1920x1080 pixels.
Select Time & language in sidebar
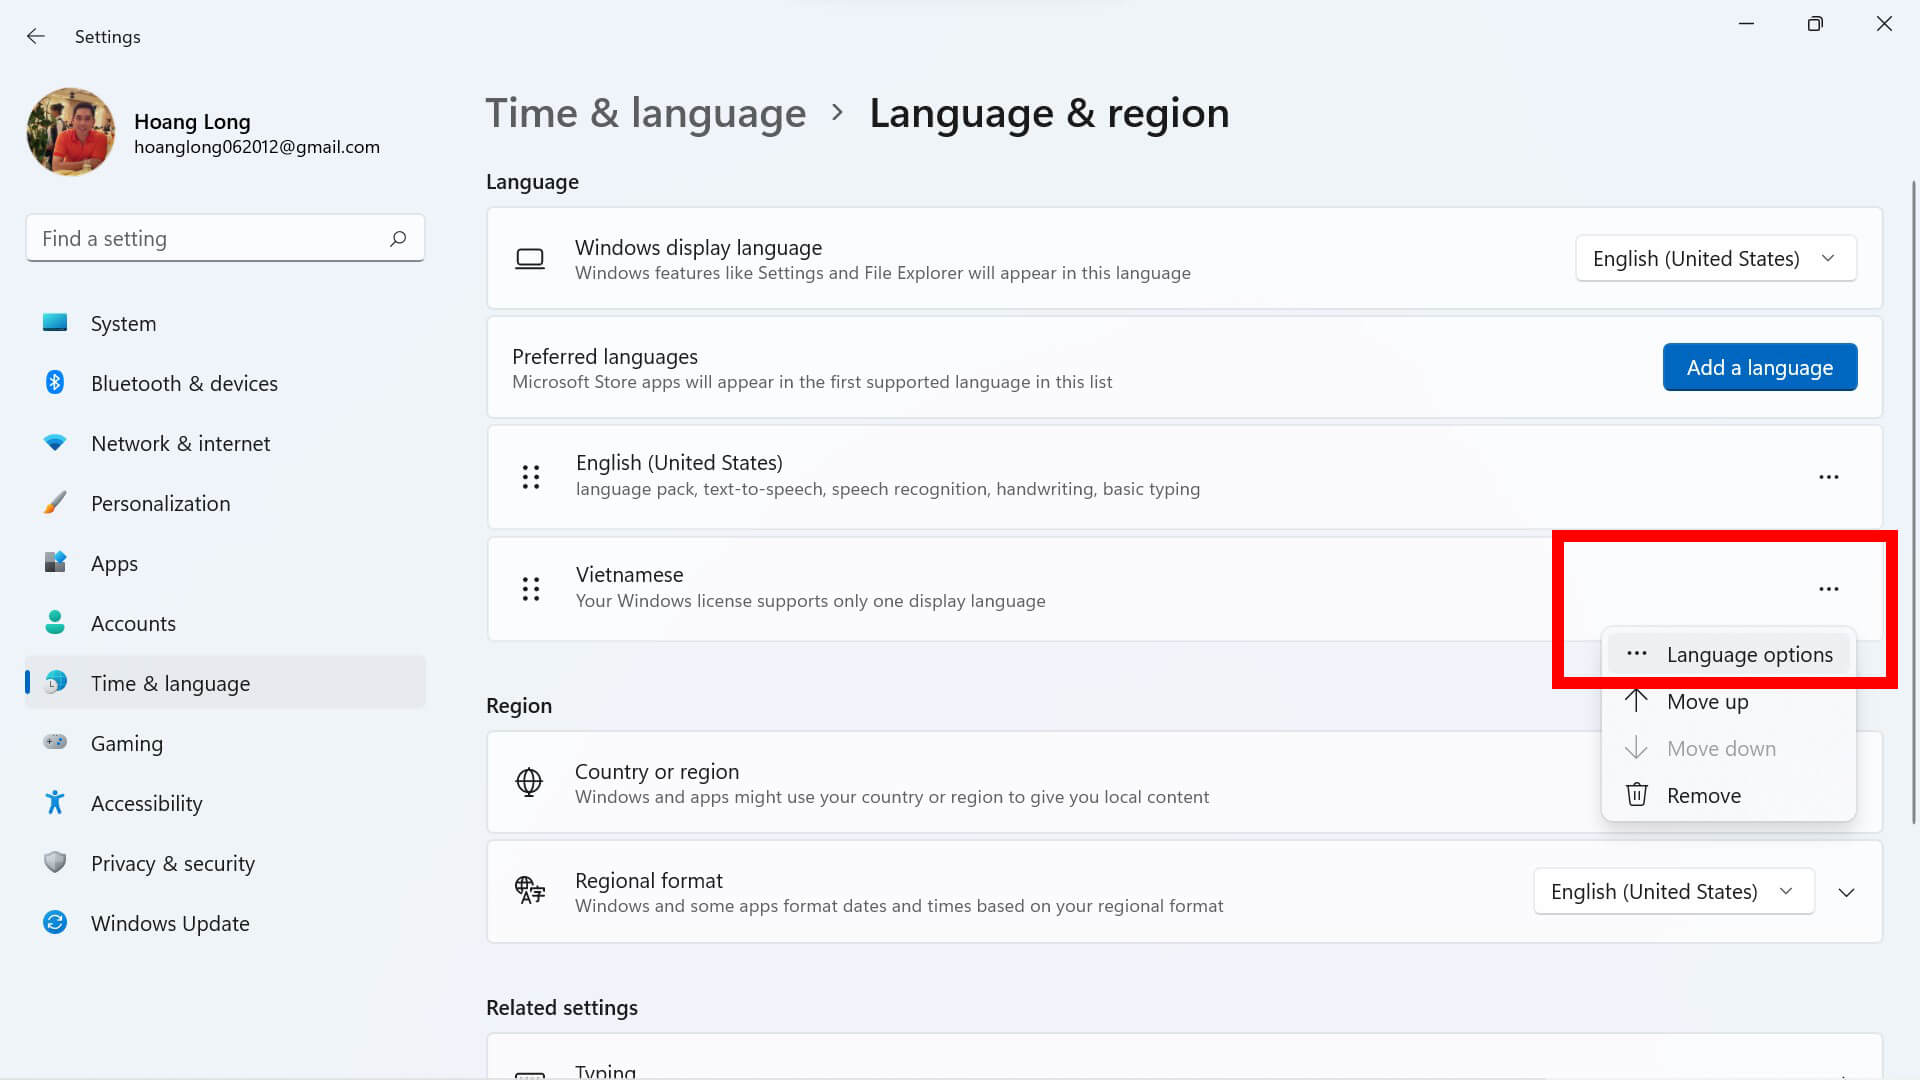pos(225,683)
